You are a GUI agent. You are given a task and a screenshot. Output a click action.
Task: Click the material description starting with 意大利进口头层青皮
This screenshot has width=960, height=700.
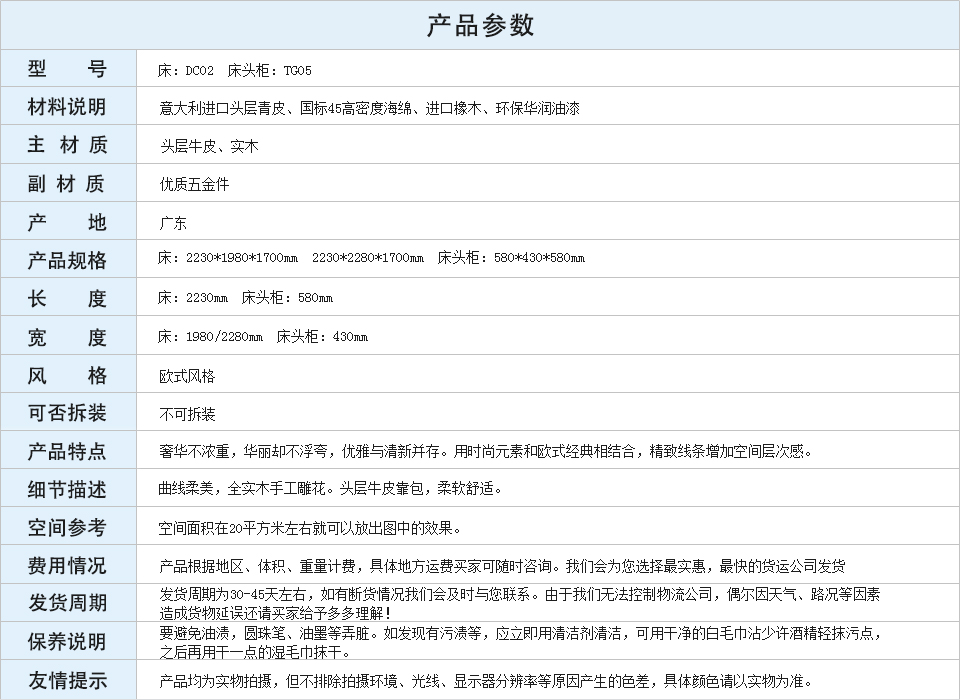(369, 108)
